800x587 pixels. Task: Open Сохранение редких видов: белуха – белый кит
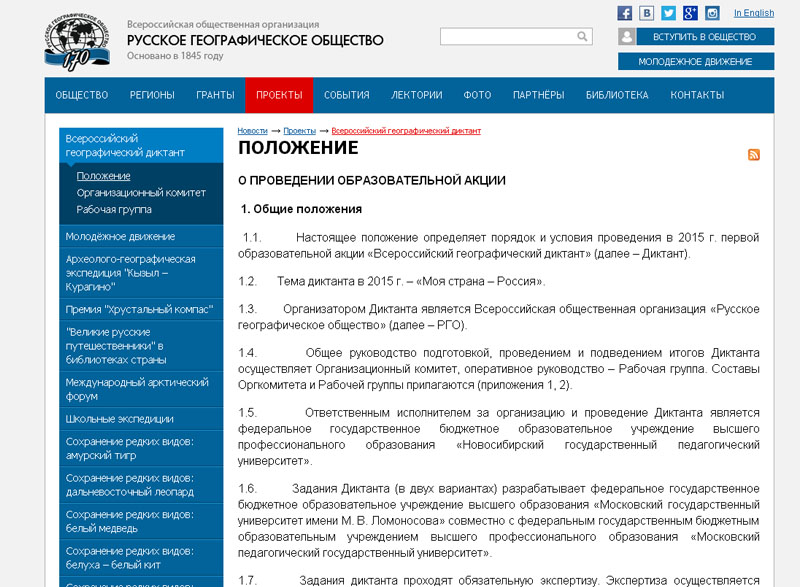[x=141, y=558]
